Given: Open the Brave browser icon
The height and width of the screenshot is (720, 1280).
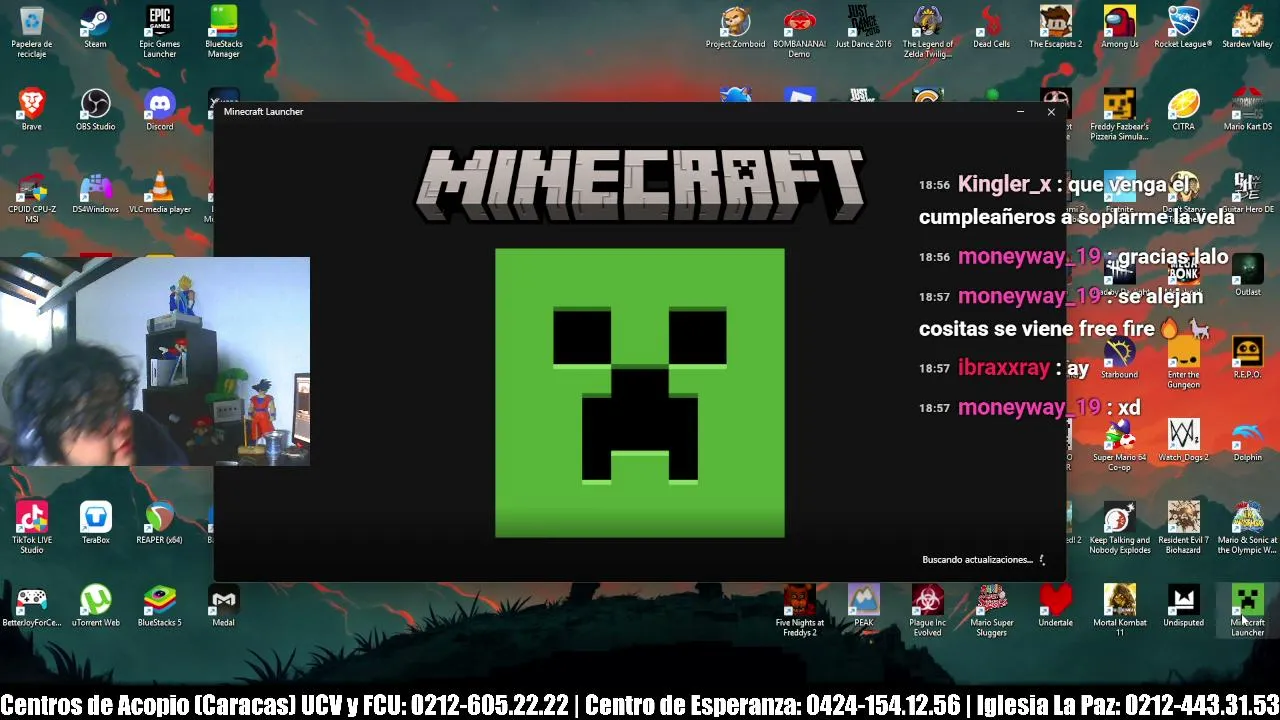Looking at the screenshot, I should click(x=32, y=110).
